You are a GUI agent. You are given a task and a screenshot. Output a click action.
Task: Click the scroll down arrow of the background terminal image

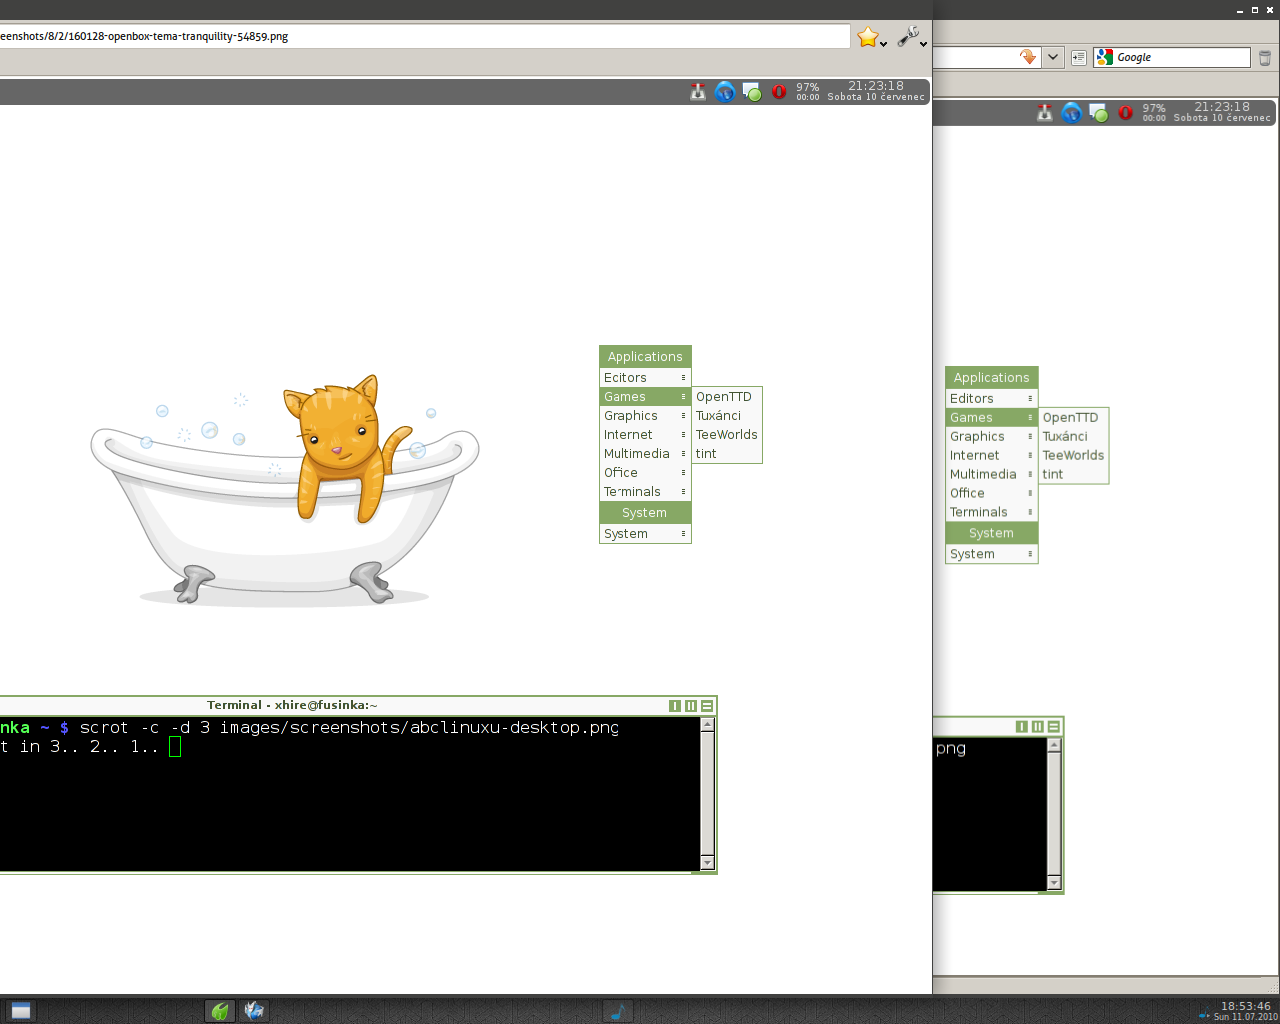[x=1054, y=883]
